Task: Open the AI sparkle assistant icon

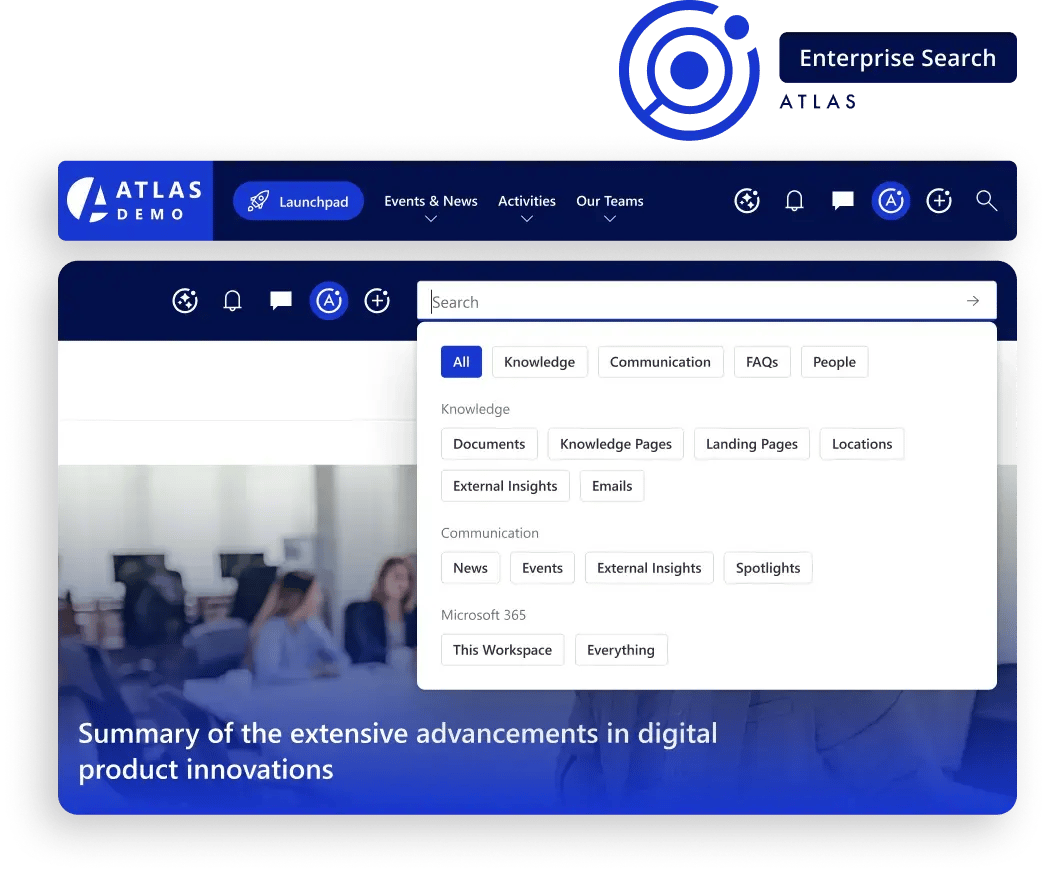Action: click(747, 201)
